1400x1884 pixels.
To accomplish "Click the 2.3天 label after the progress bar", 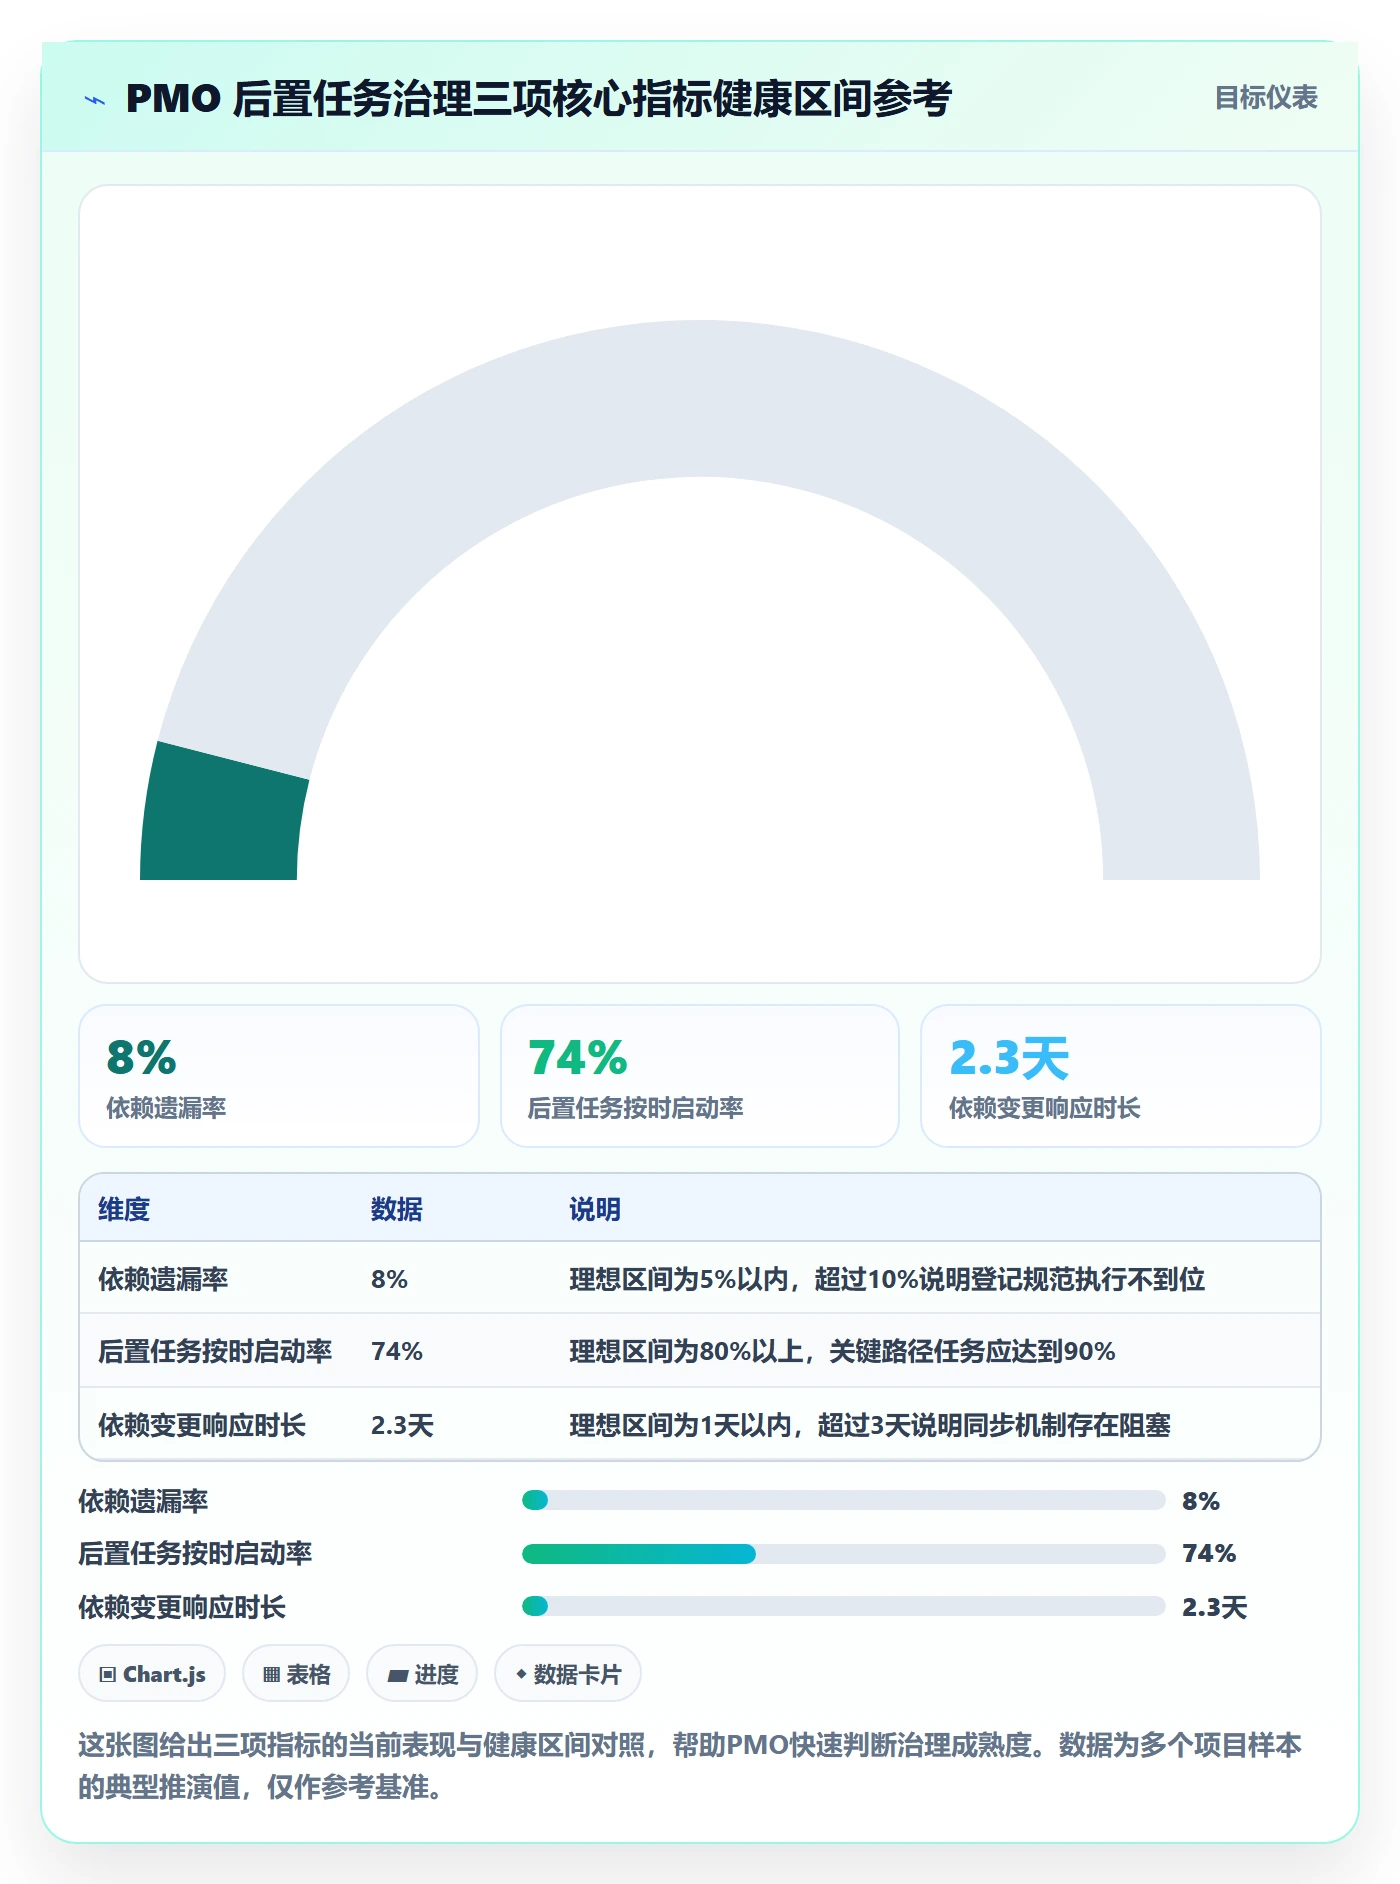I will (1215, 1607).
